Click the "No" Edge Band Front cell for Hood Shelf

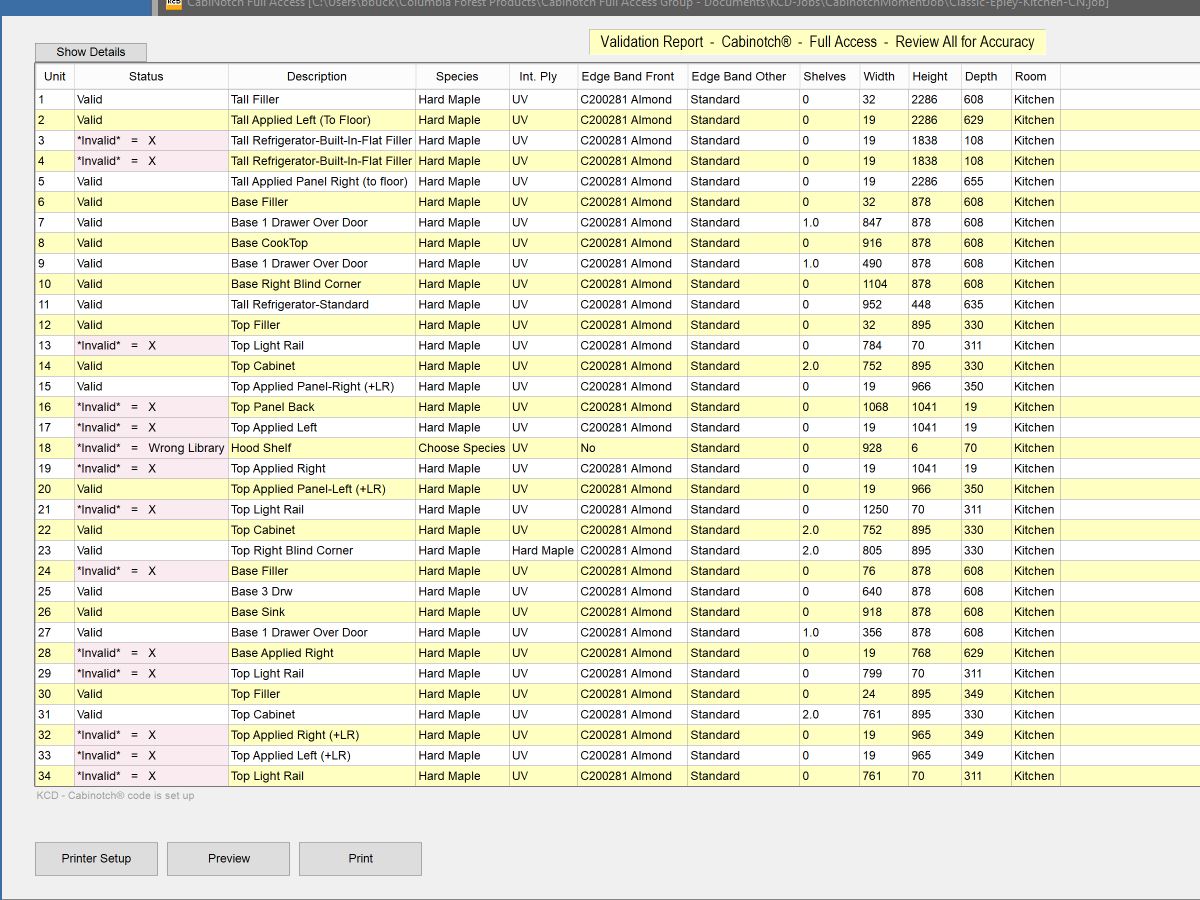(632, 448)
